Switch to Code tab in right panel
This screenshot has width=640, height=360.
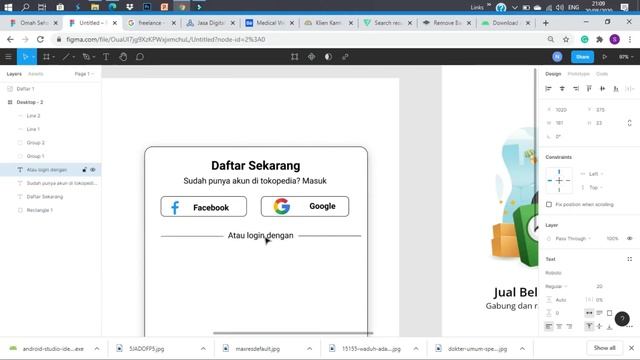pos(602,74)
